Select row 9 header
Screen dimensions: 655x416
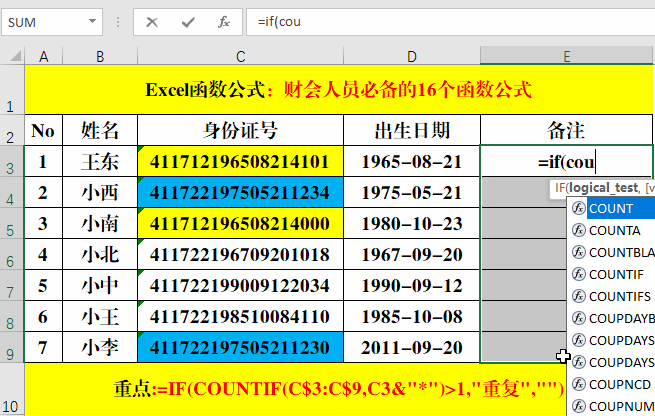[x=12, y=347]
